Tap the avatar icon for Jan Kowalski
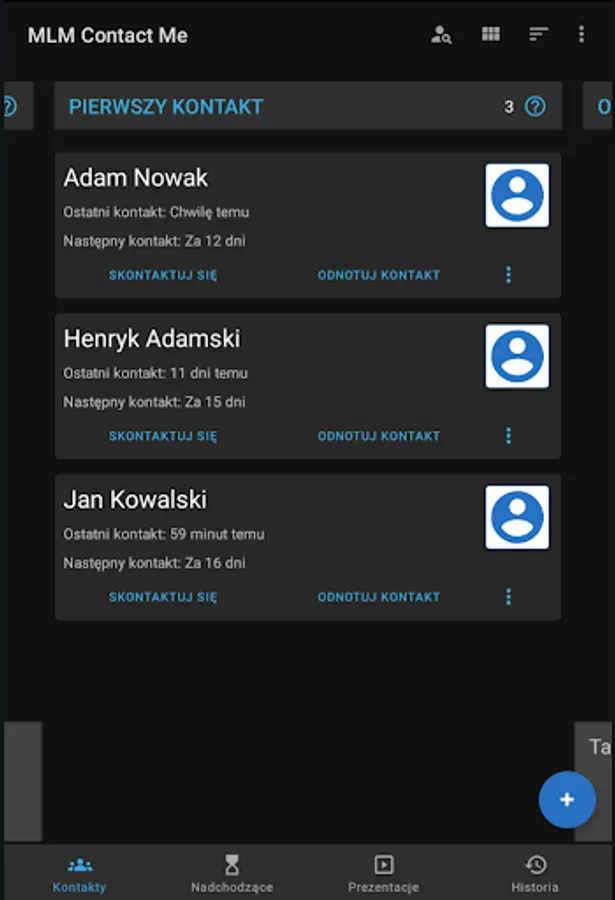615x900 pixels. point(517,518)
